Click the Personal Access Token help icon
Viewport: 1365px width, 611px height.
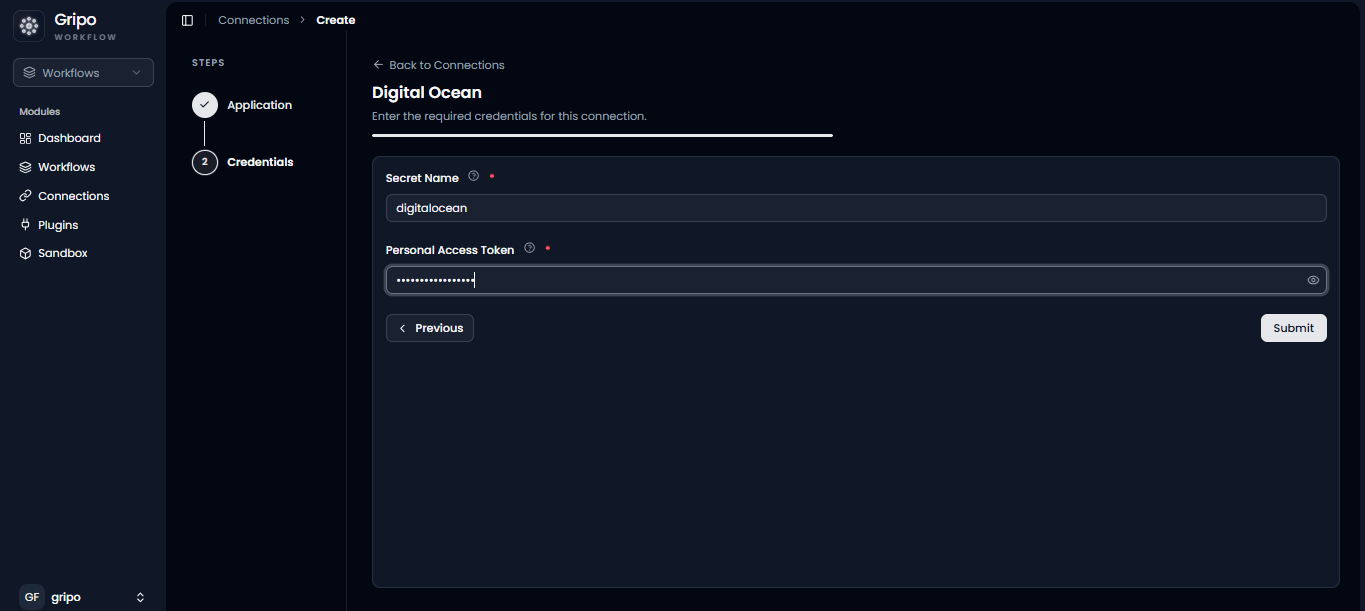530,248
